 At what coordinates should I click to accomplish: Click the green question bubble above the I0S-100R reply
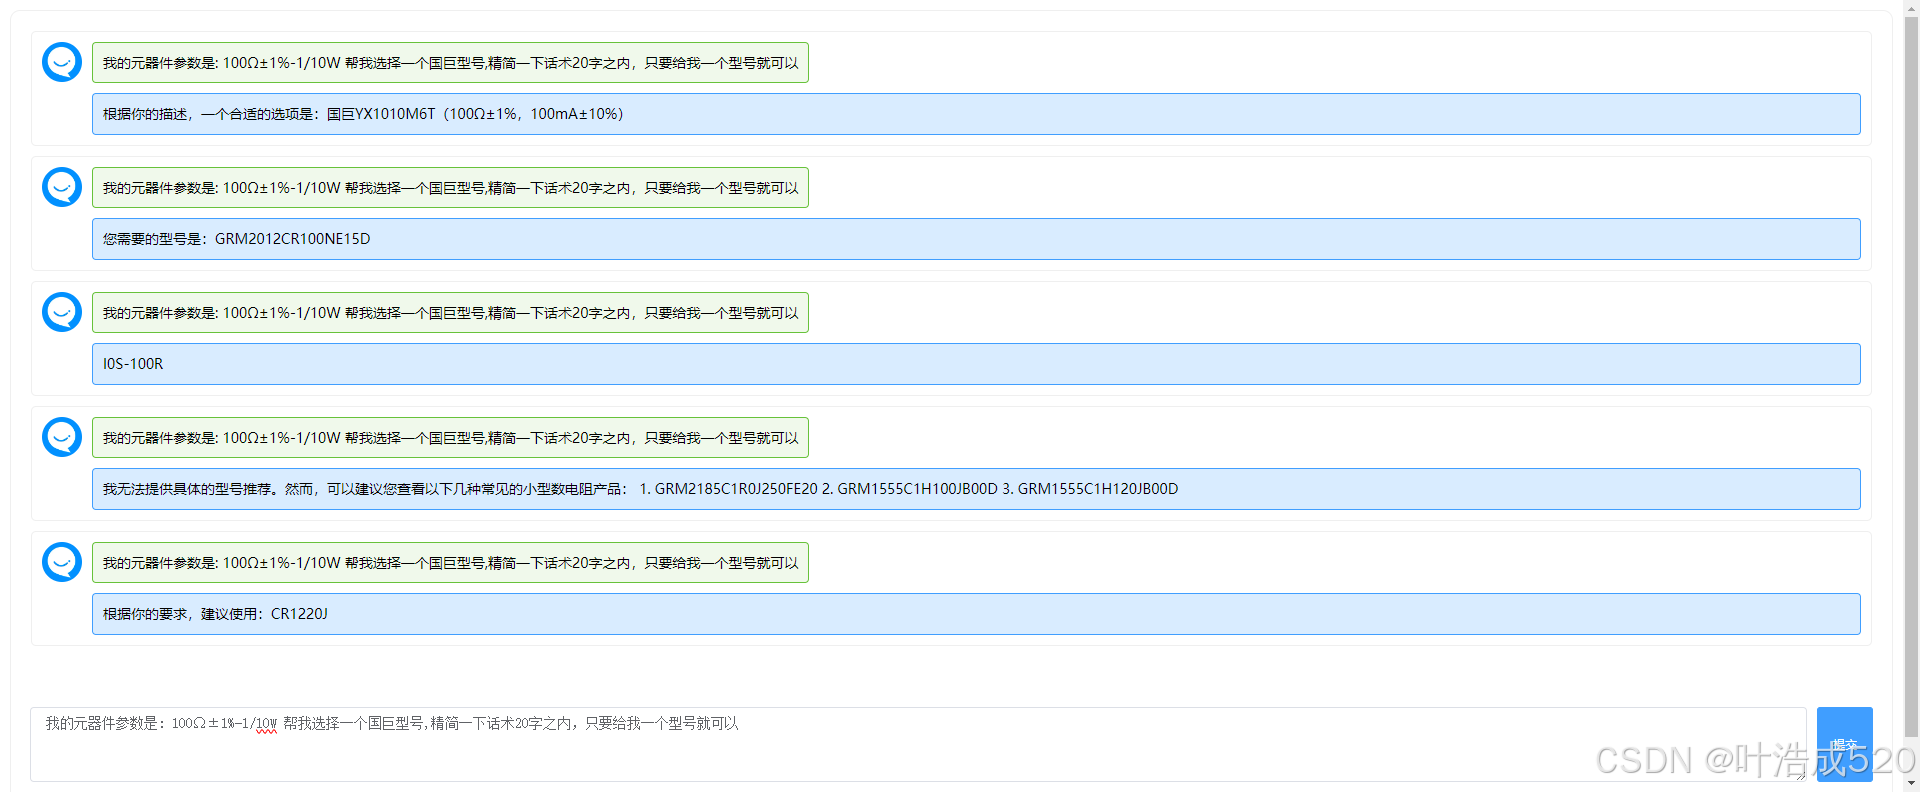450,313
